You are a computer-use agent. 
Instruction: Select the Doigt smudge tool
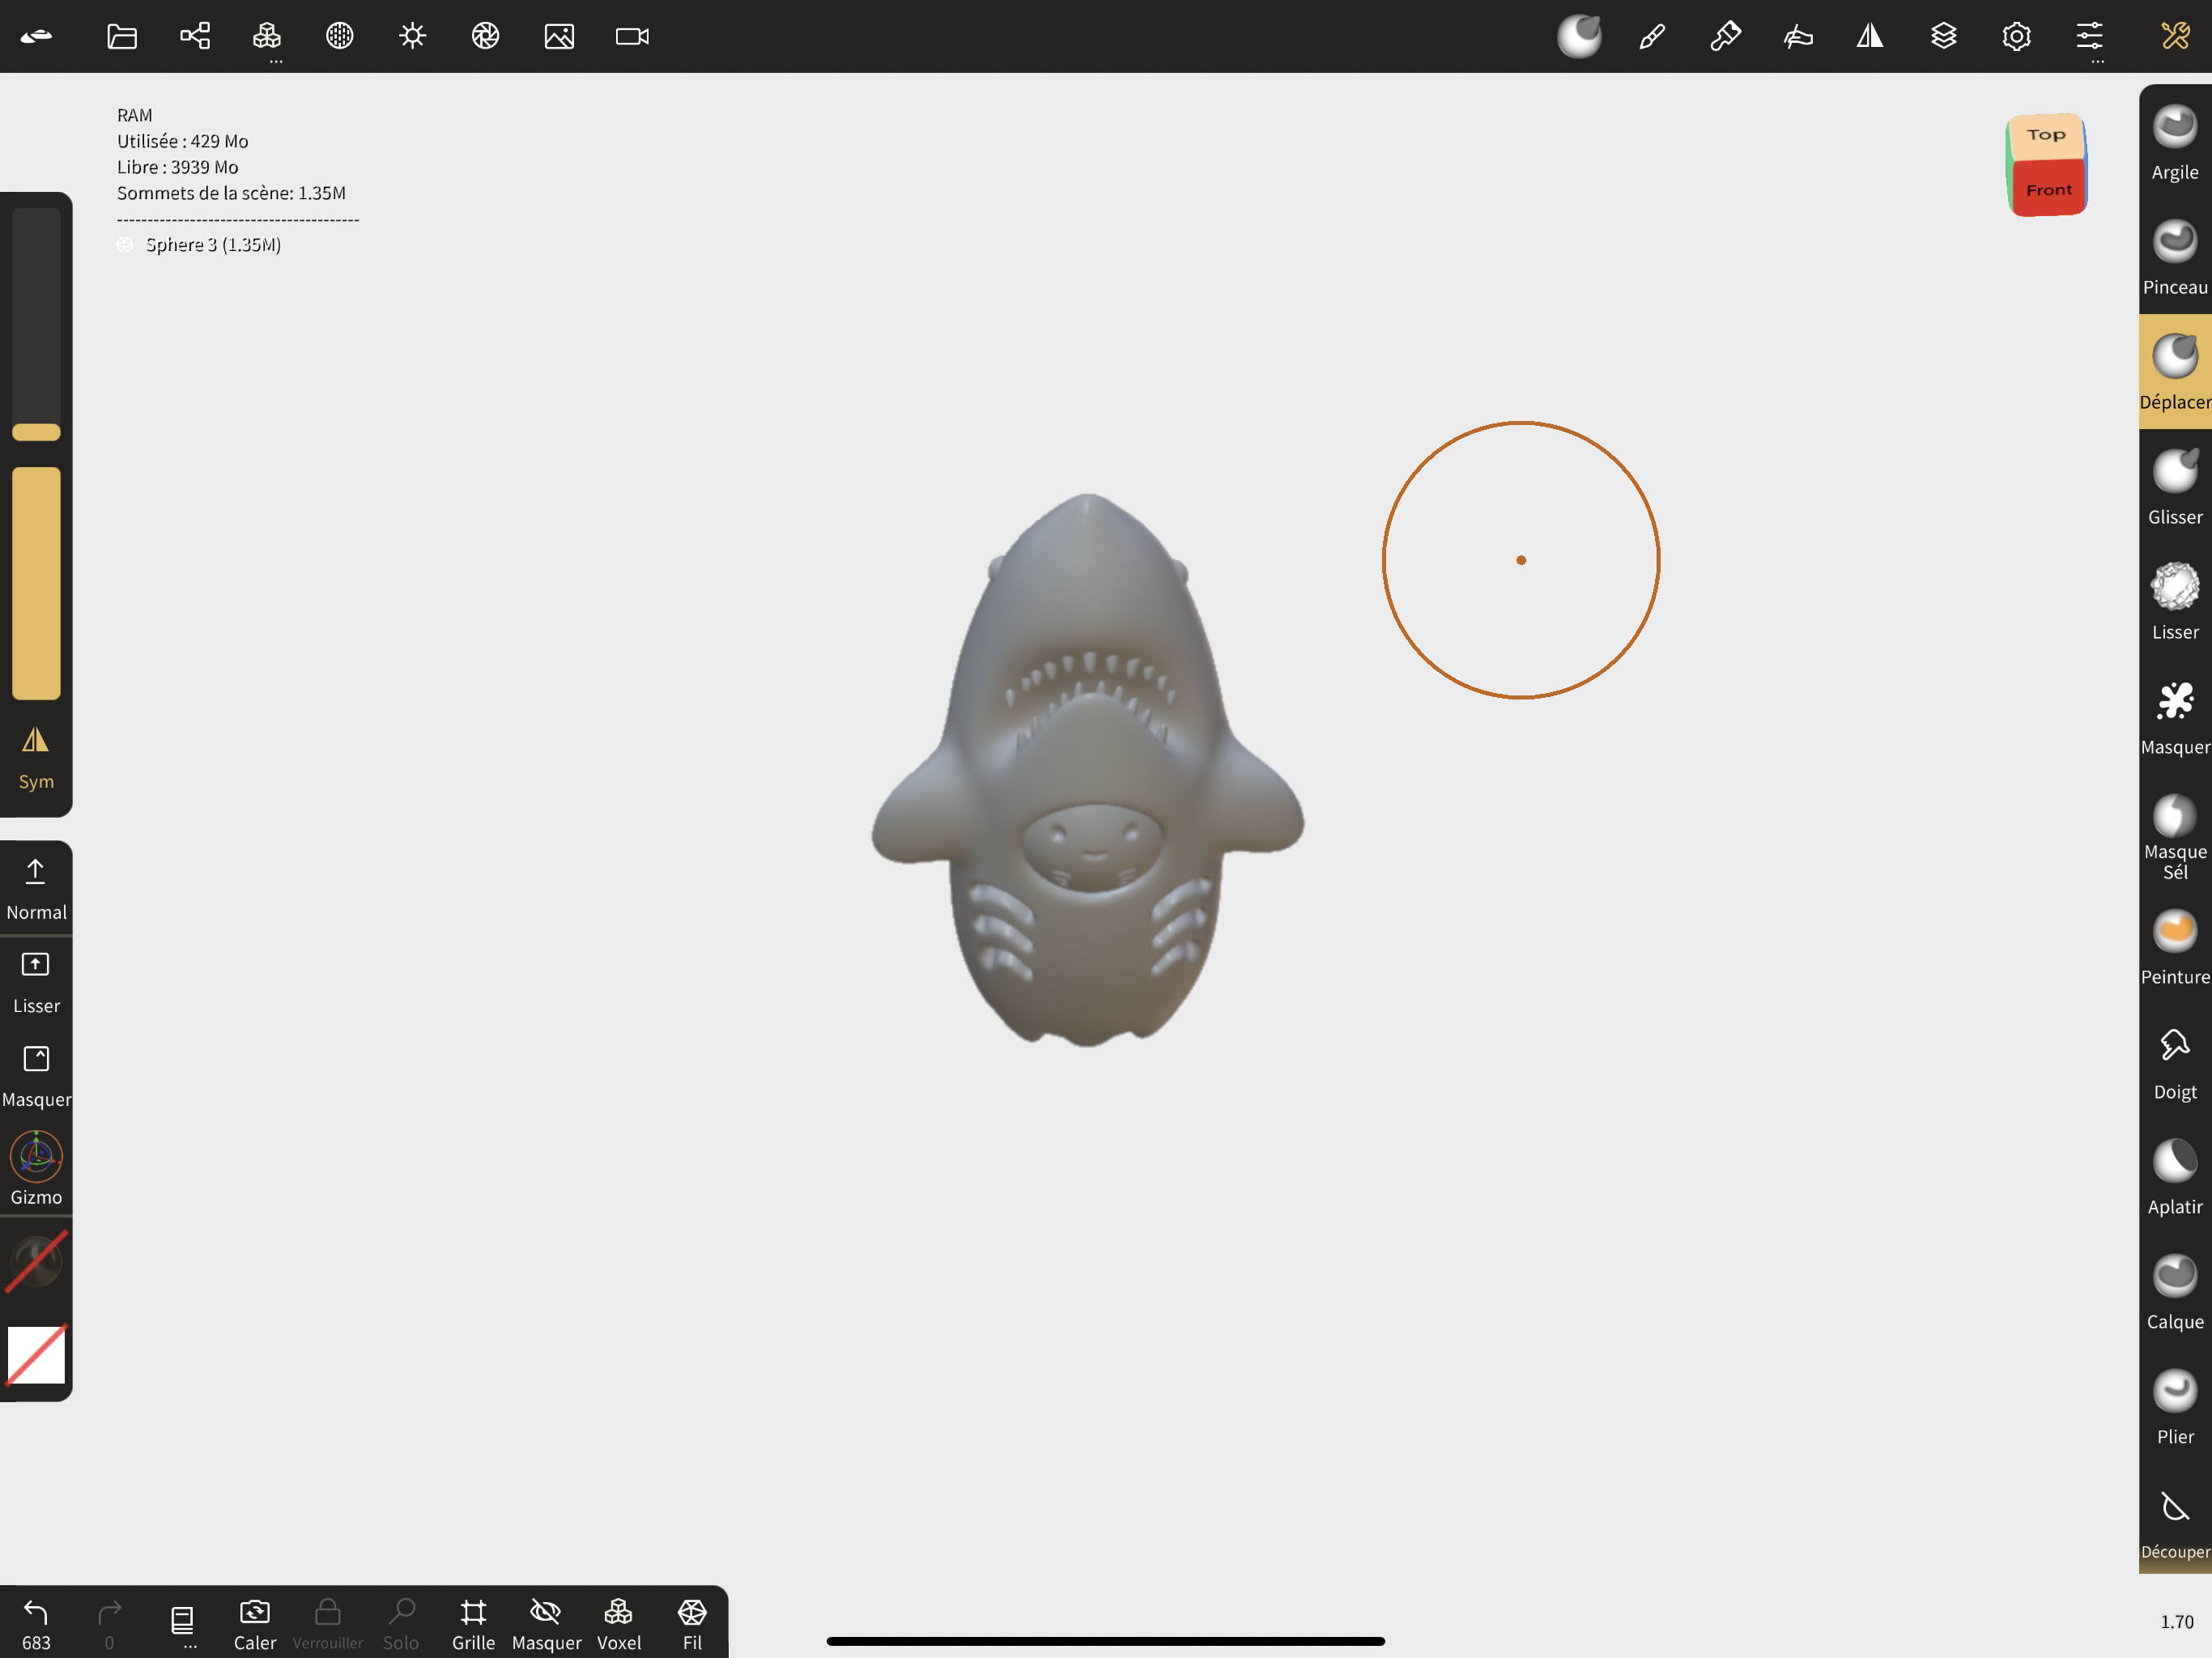pos(2174,1063)
